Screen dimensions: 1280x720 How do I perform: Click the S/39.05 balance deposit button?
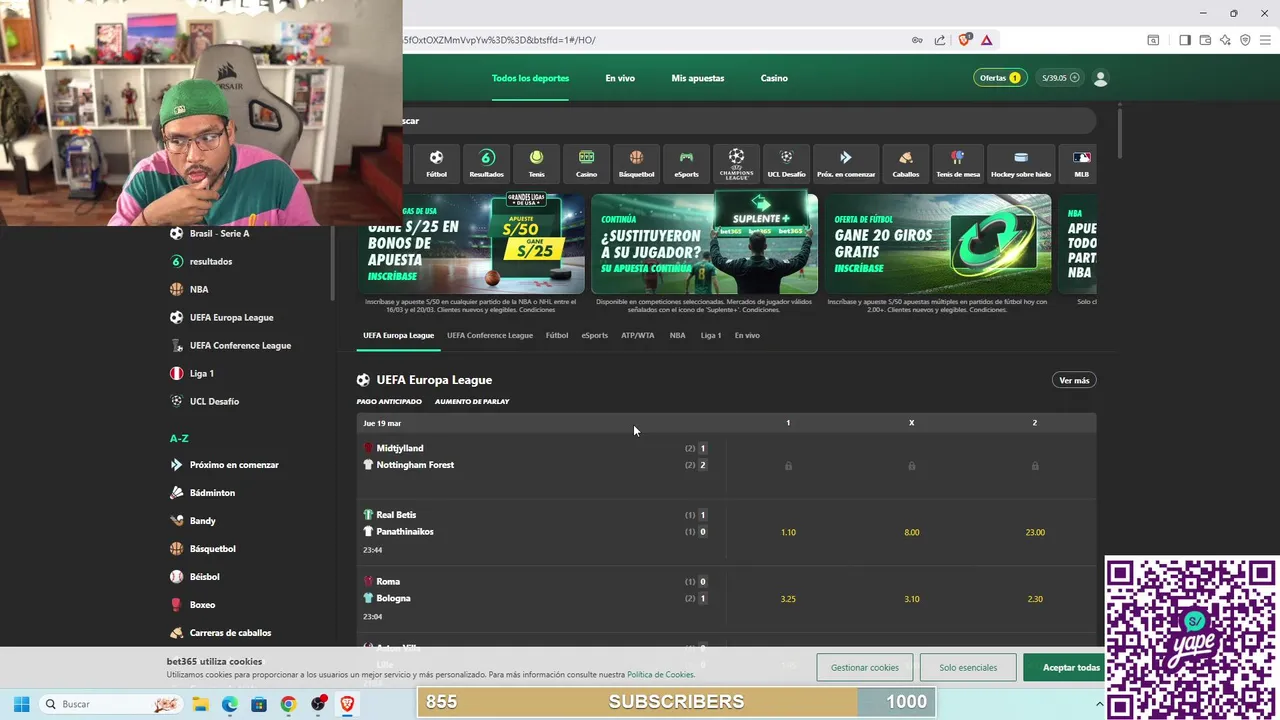point(1060,78)
